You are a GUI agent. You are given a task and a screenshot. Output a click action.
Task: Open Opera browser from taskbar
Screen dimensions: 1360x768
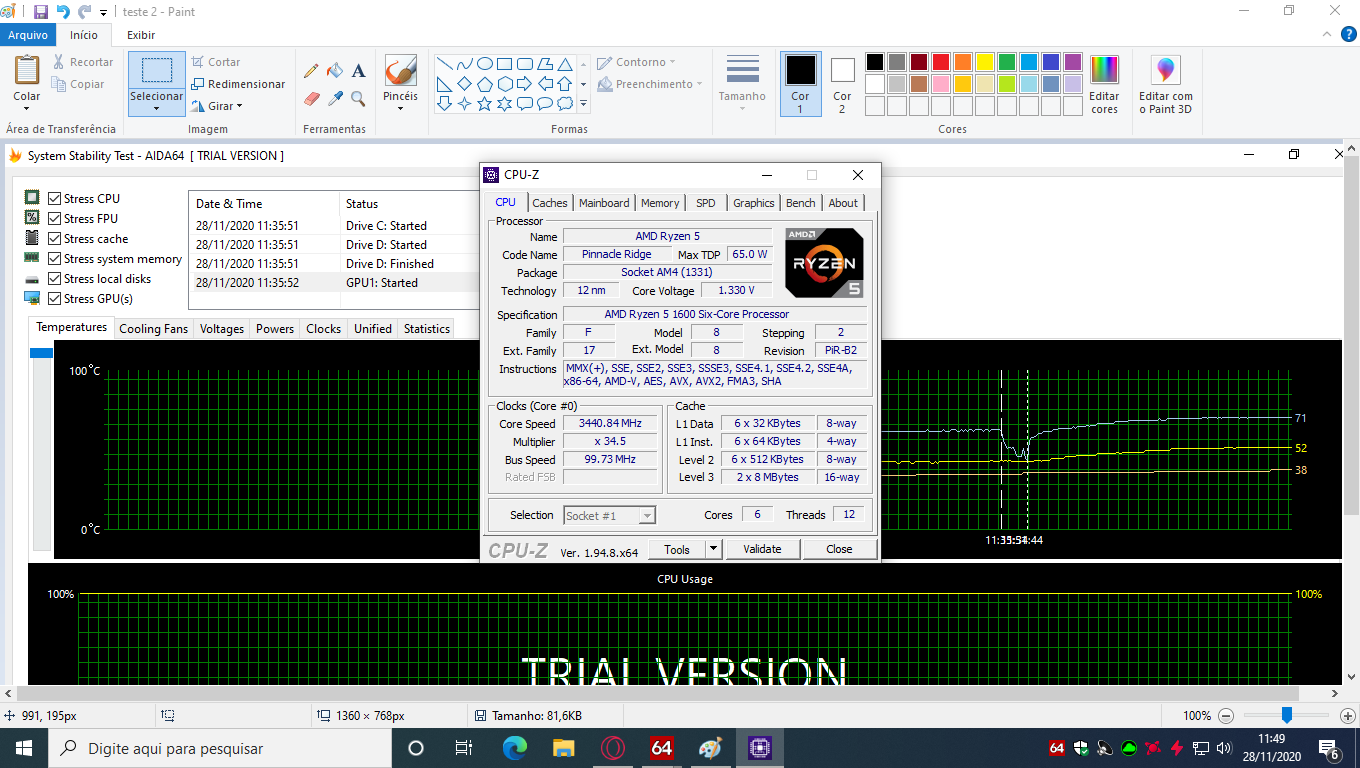[613, 748]
